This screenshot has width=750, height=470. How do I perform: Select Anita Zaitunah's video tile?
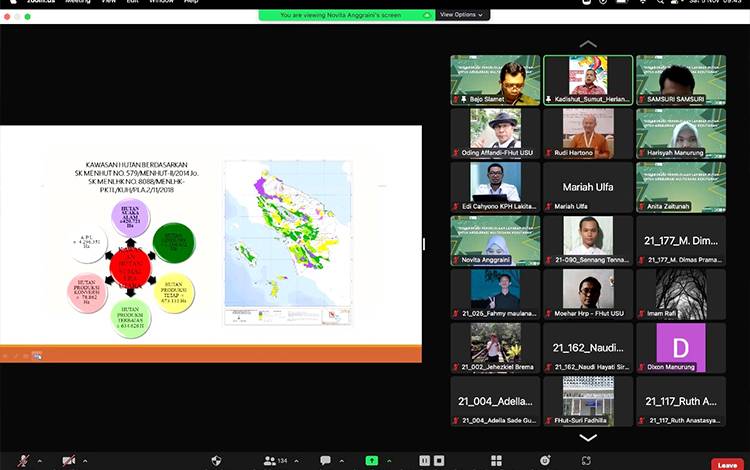point(681,187)
